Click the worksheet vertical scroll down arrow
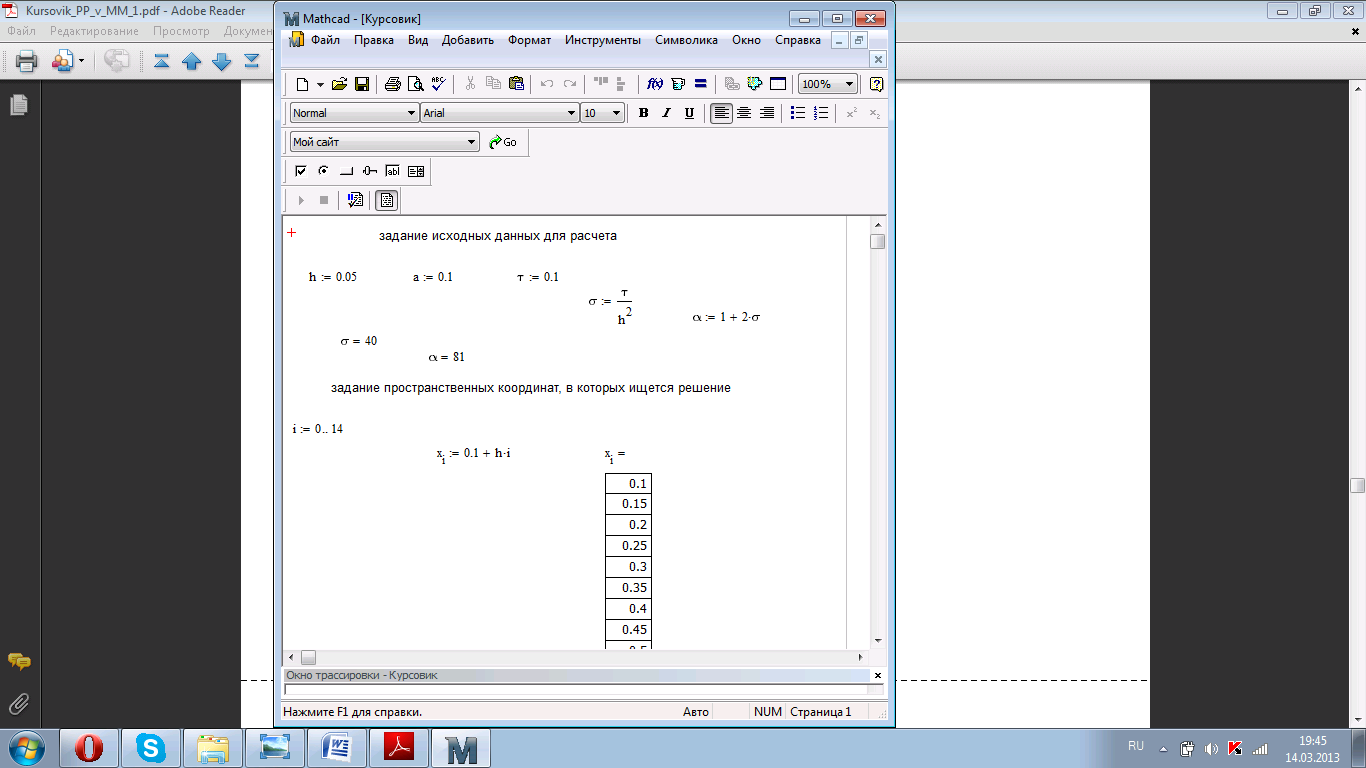The height and width of the screenshot is (768, 1366). point(877,640)
